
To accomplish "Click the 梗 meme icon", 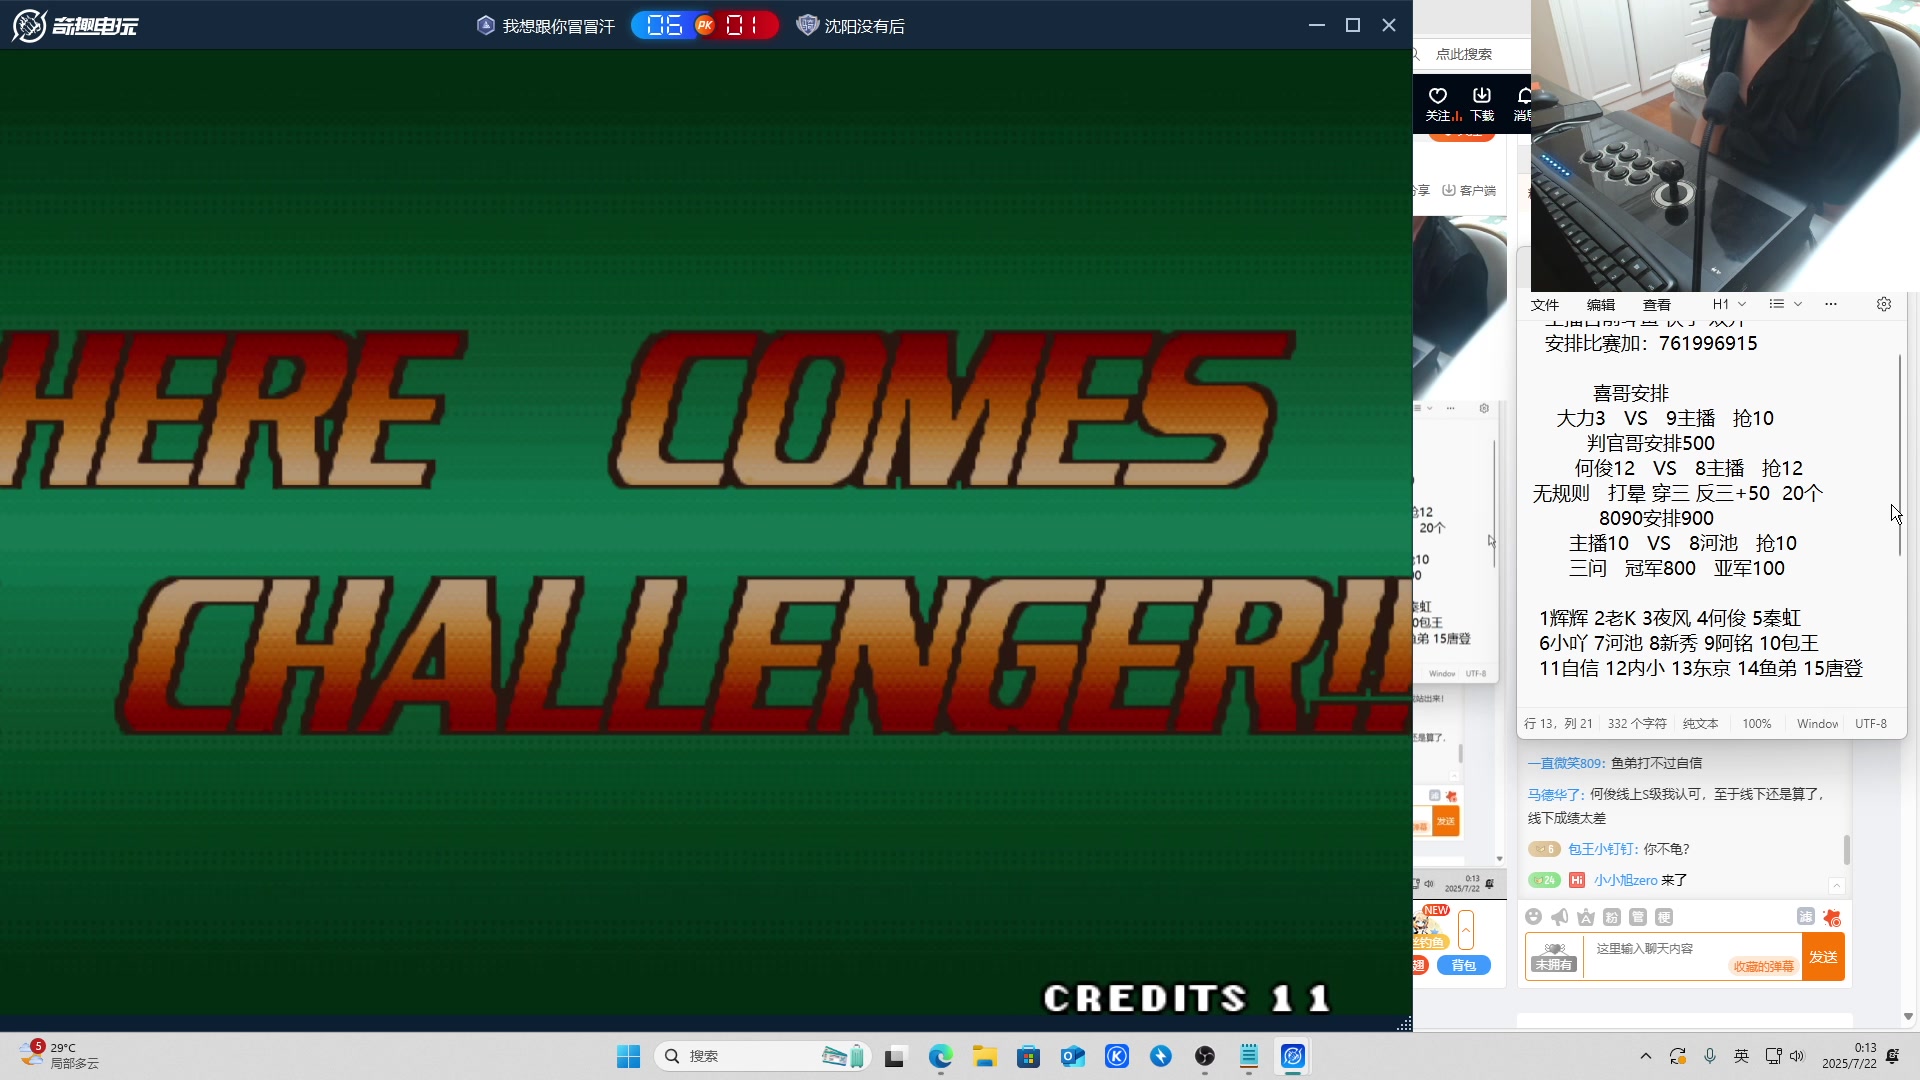I will (x=1664, y=917).
